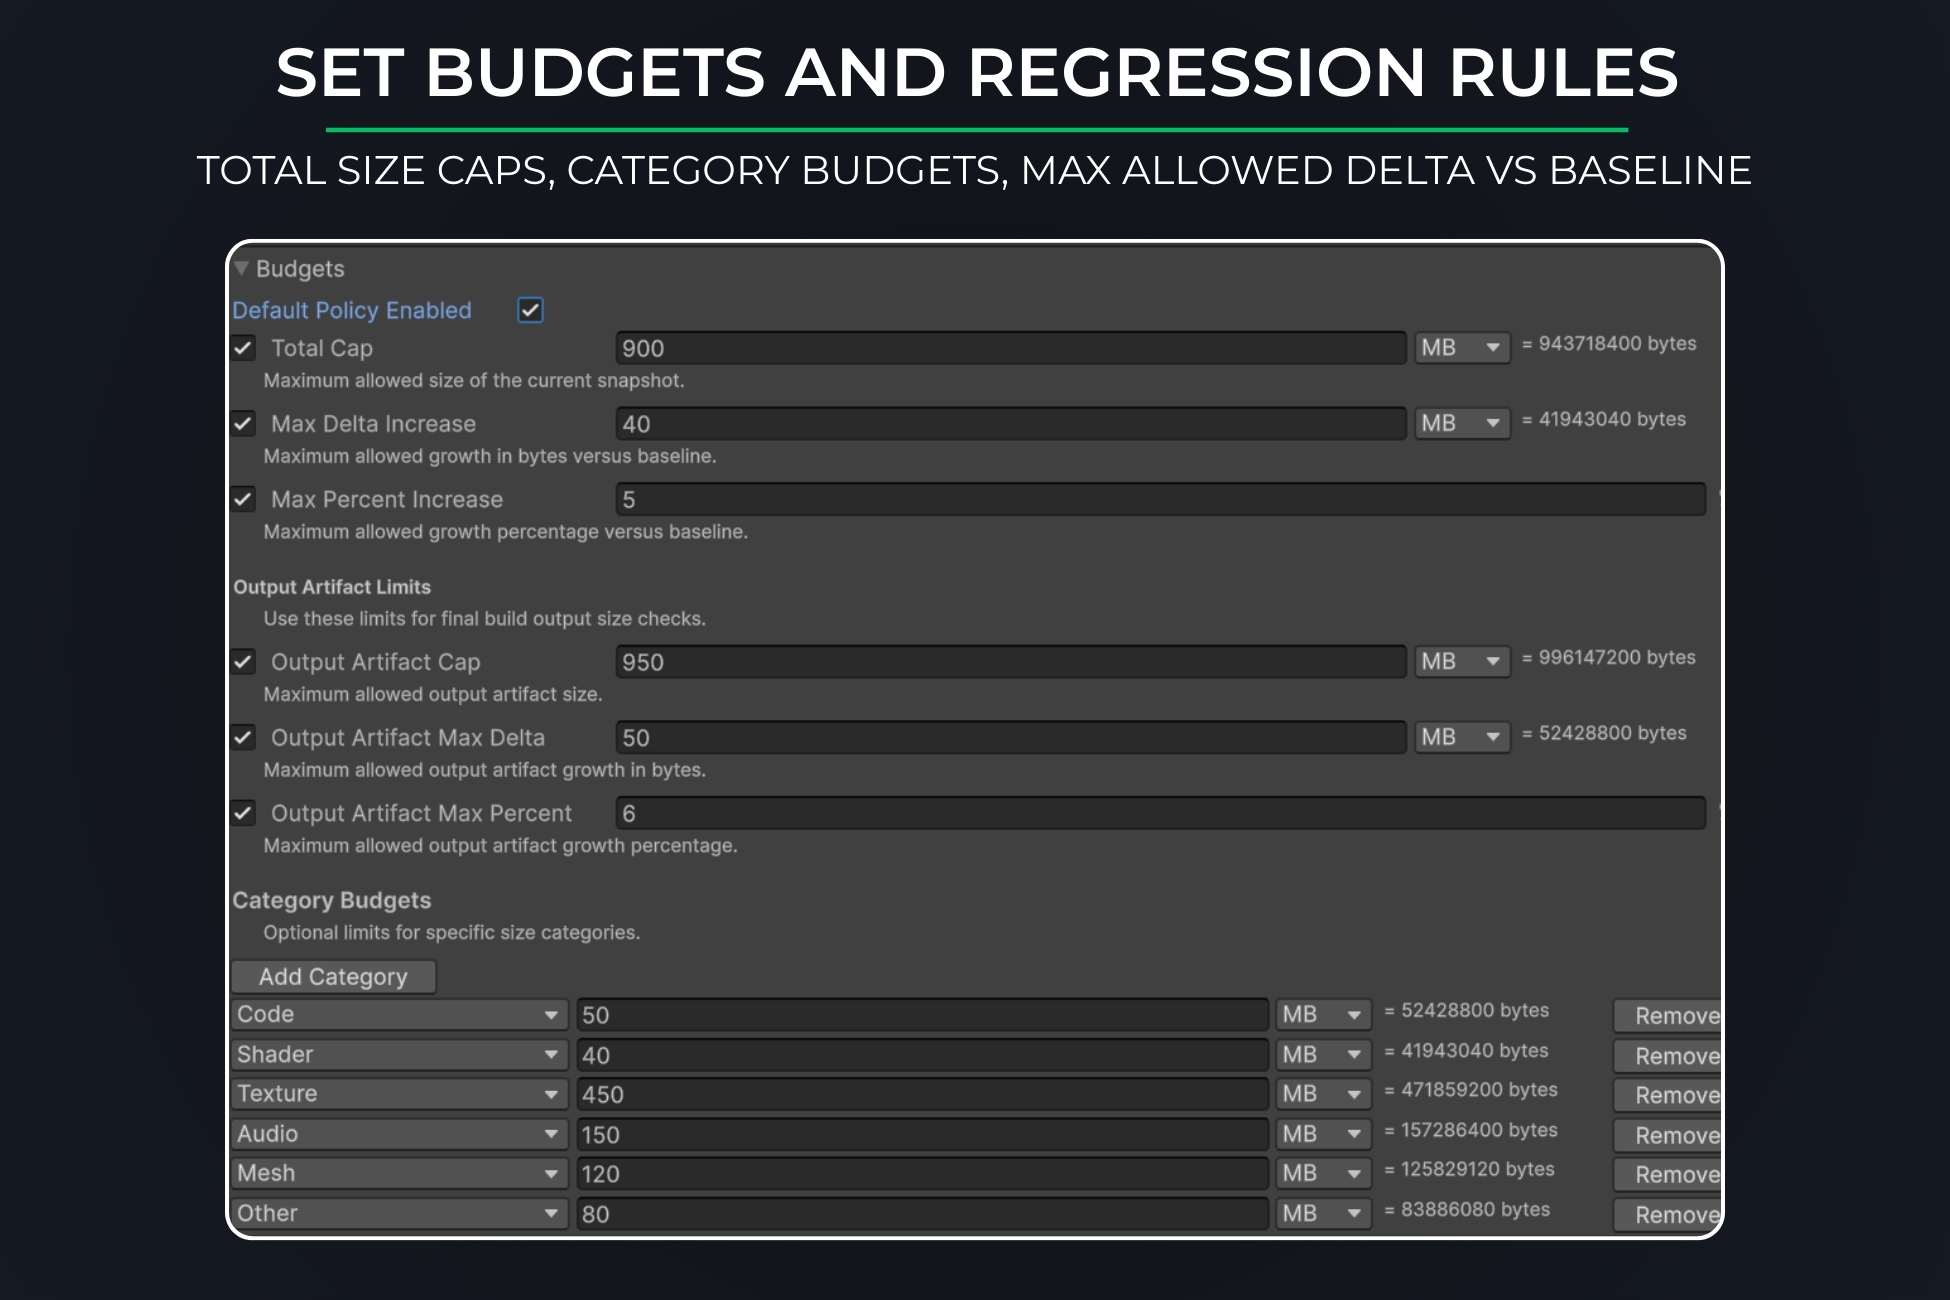Collapse the Budgets foldout triangle
The image size is (1950, 1300).
point(241,268)
